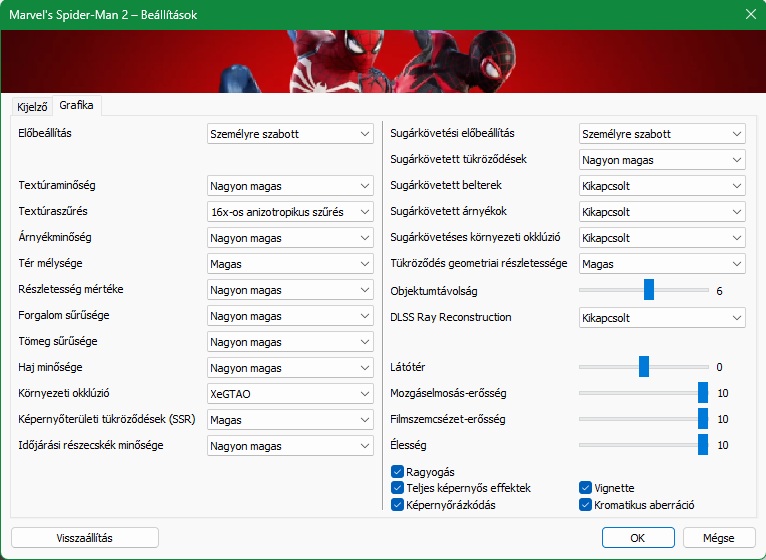Click the Sugárkövetett belterek label
The height and width of the screenshot is (560, 766).
[x=446, y=185]
